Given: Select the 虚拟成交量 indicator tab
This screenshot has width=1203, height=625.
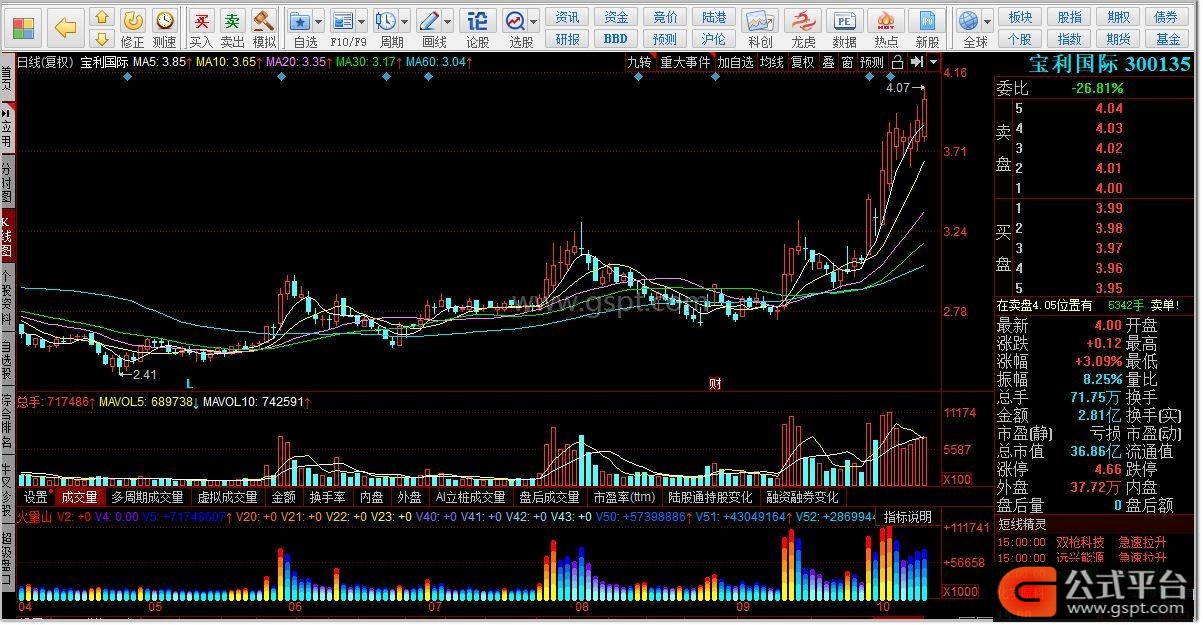Looking at the screenshot, I should pyautogui.click(x=226, y=497).
